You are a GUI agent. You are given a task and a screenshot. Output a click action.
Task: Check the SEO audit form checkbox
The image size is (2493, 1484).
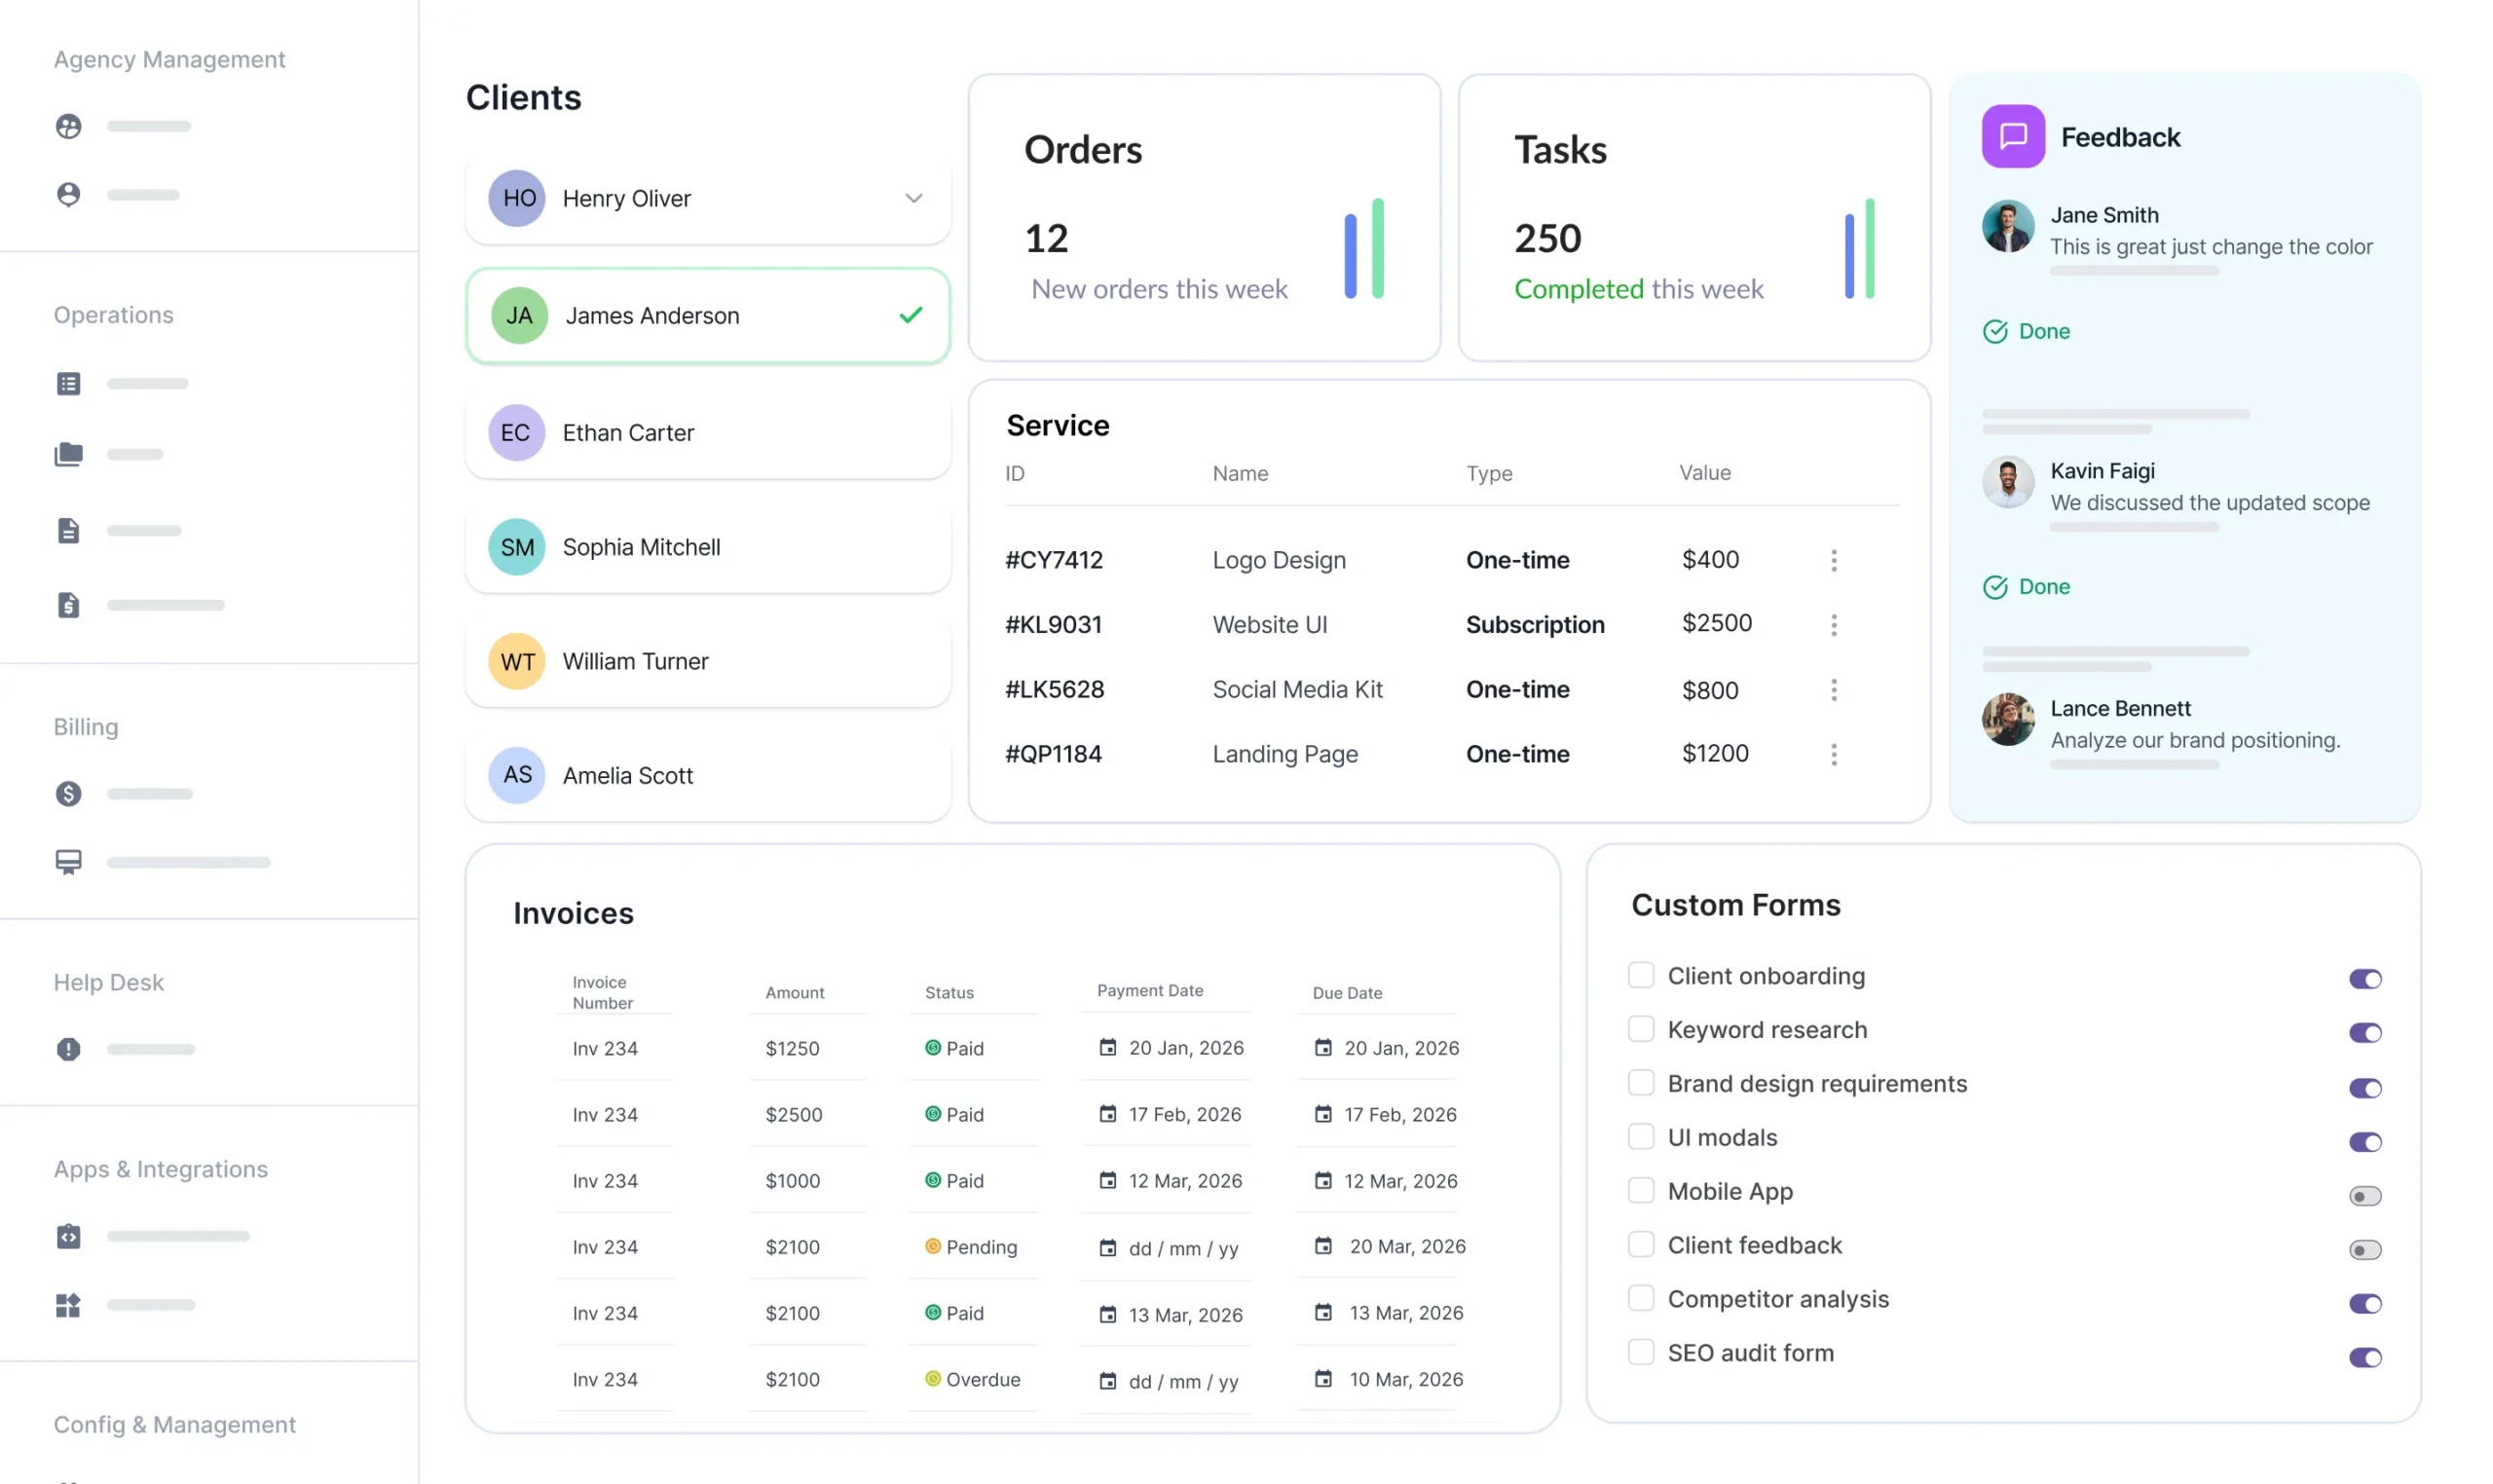click(x=1640, y=1351)
